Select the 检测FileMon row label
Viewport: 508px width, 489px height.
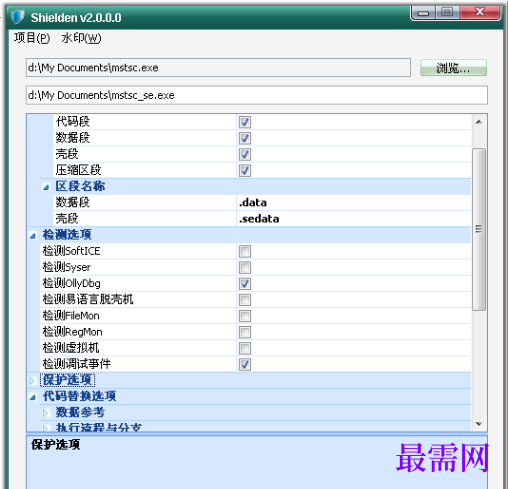click(x=71, y=316)
